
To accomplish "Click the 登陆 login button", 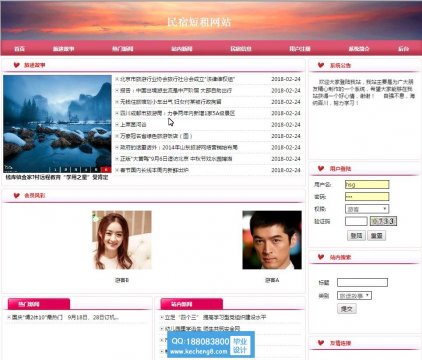I will tap(356, 236).
